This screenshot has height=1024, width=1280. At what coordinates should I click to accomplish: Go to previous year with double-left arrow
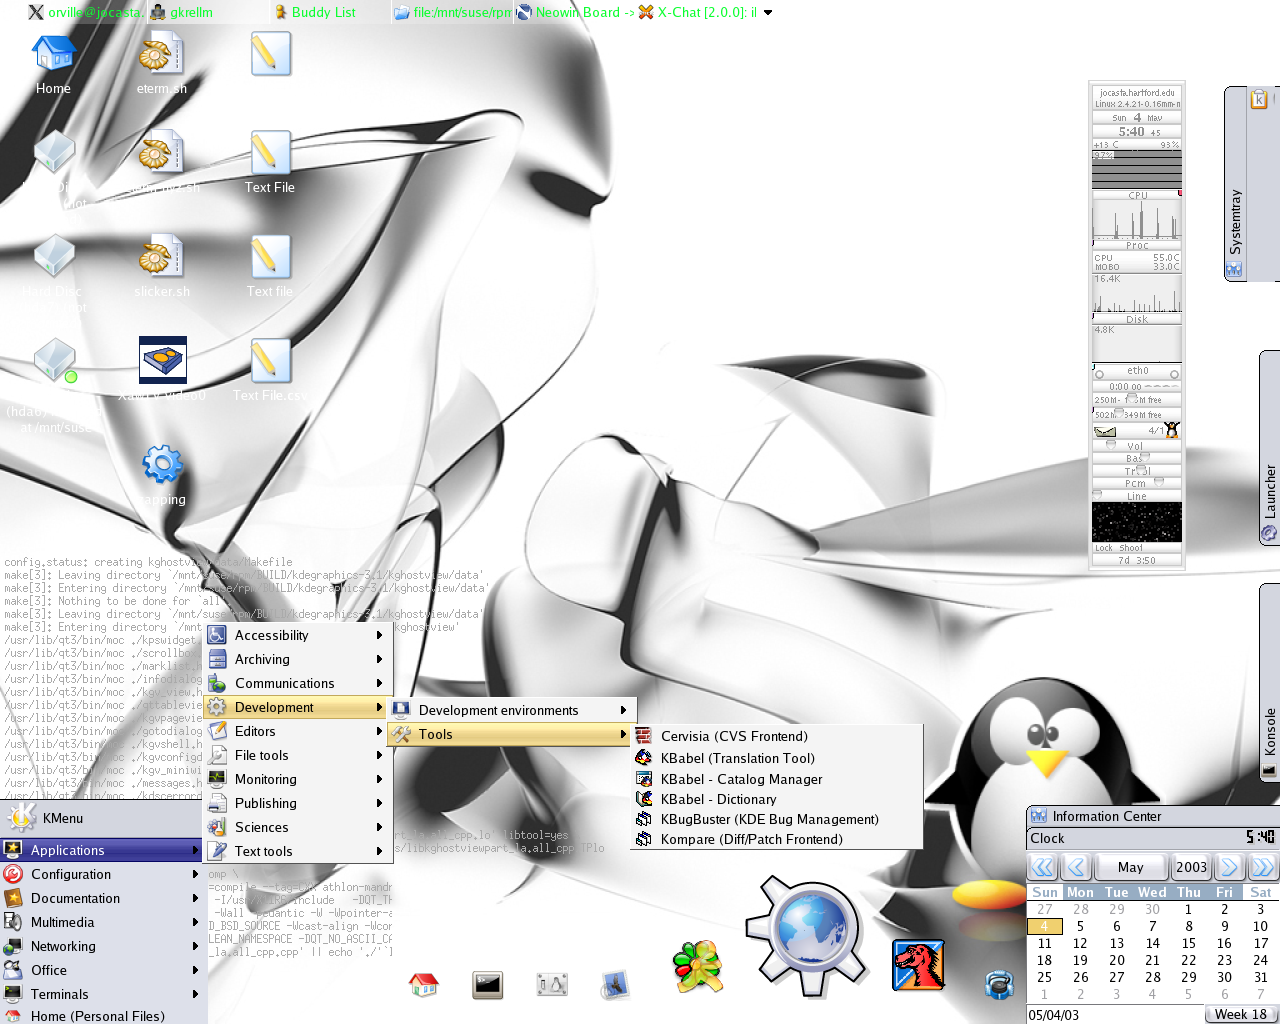tap(1042, 867)
